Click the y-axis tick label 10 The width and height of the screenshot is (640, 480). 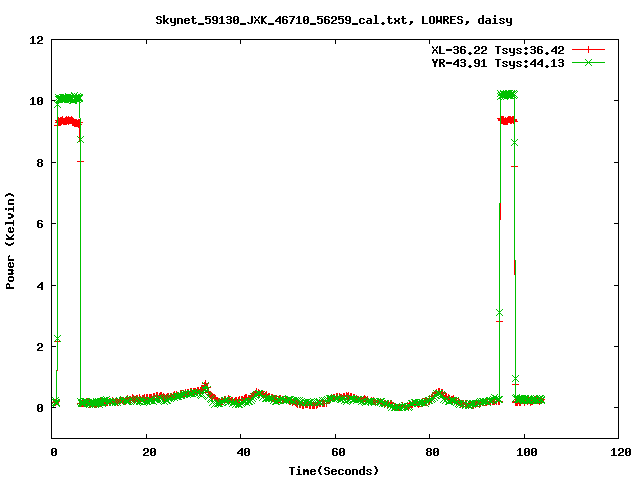36,101
